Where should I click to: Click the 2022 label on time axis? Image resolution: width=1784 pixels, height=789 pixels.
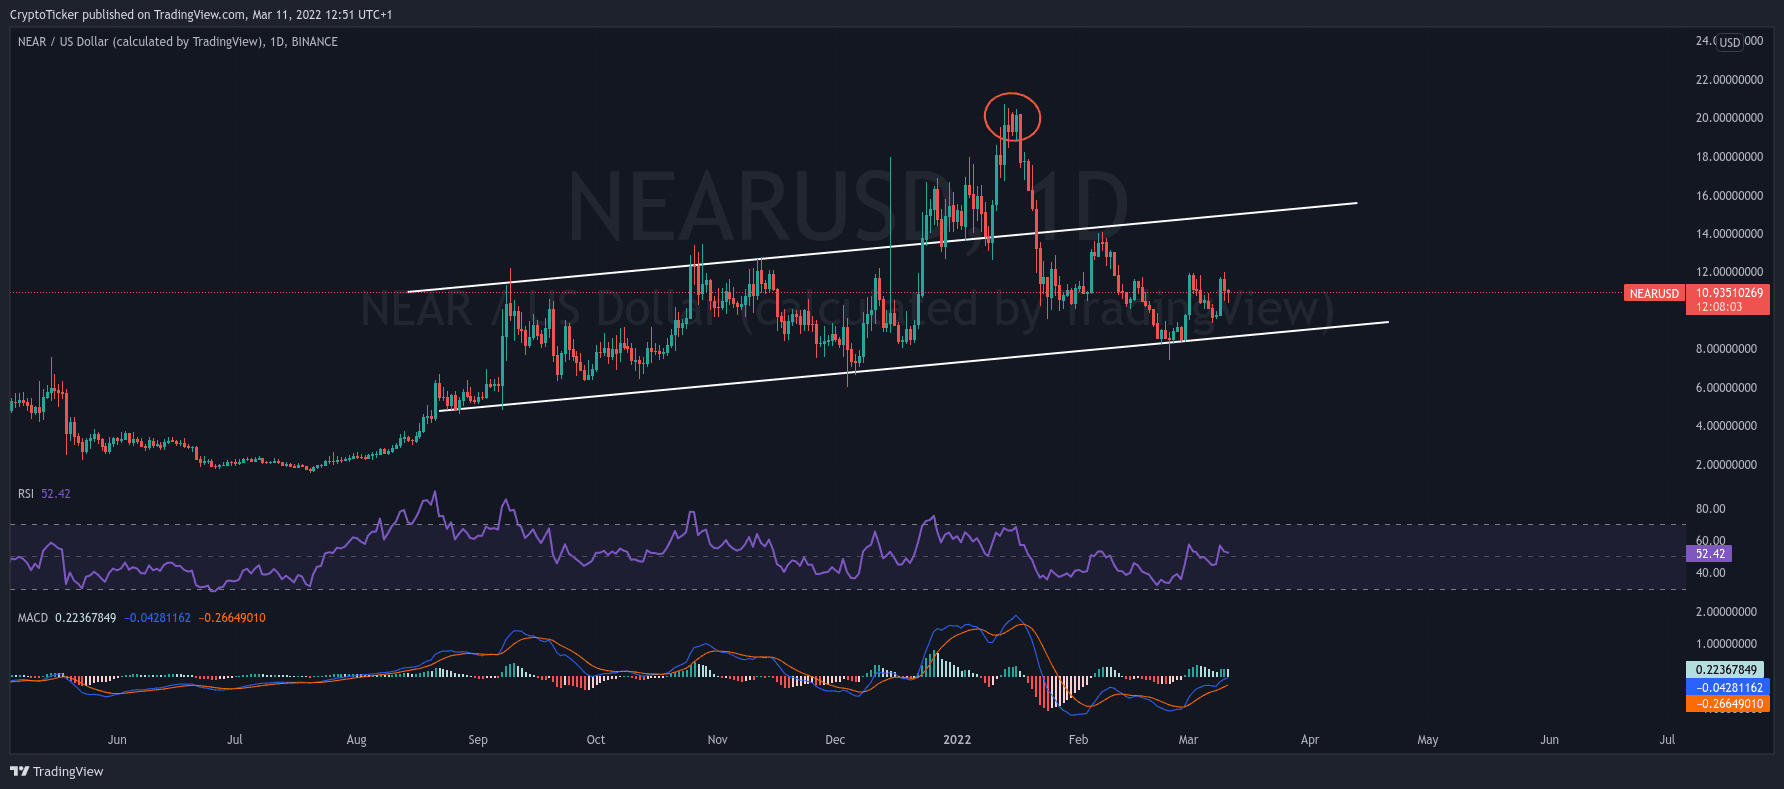click(957, 740)
